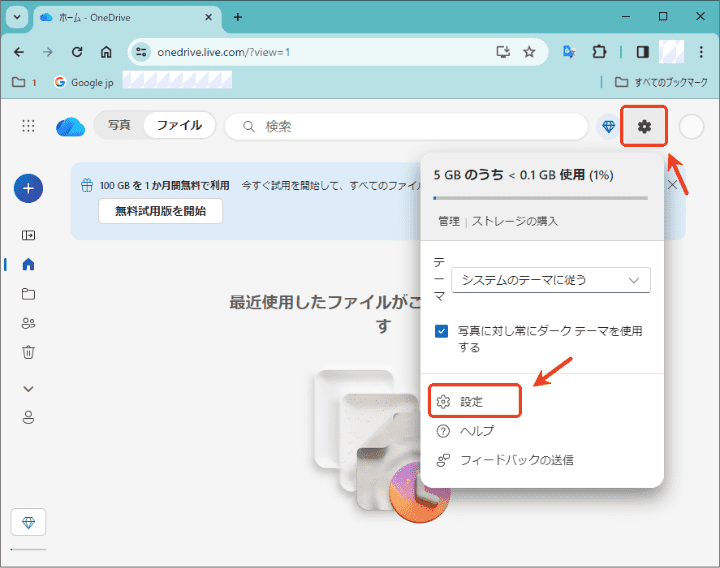Open My Files folder icon in sidebar

tap(28, 294)
